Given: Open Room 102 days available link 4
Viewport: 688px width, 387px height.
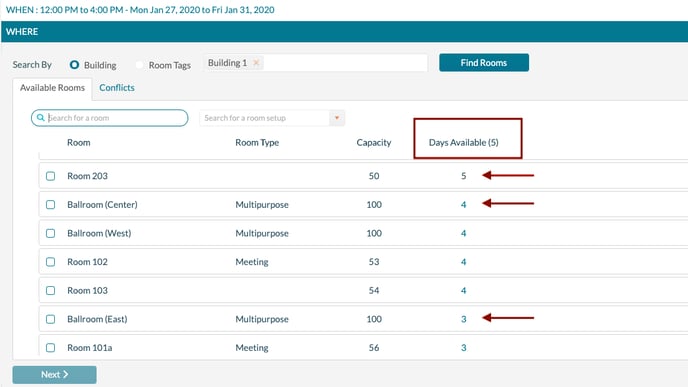Looking at the screenshot, I should tap(463, 262).
